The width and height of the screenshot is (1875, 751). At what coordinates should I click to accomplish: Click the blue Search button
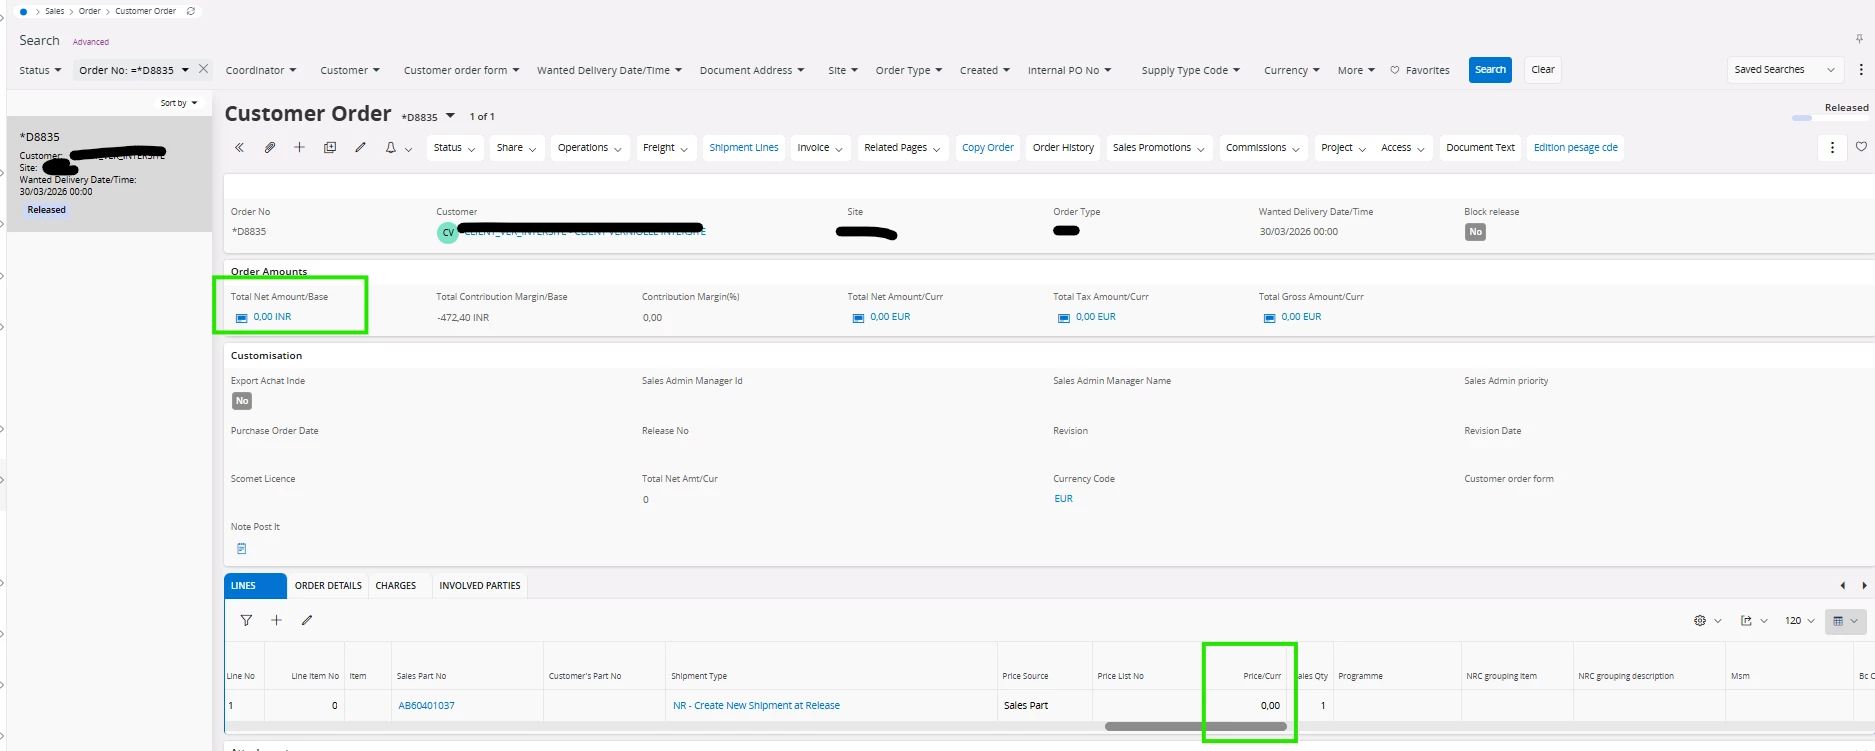1490,70
